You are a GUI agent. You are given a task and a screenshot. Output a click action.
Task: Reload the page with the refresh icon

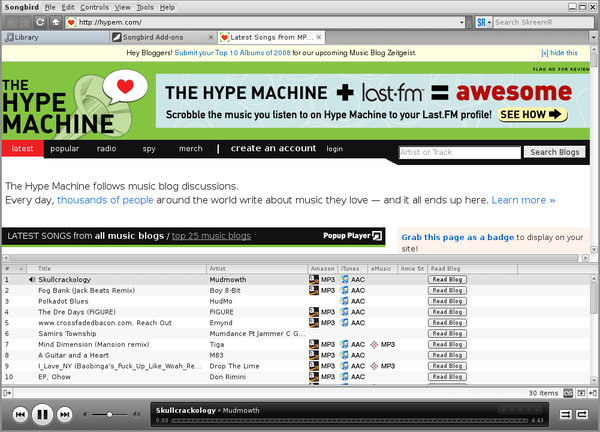[x=40, y=22]
